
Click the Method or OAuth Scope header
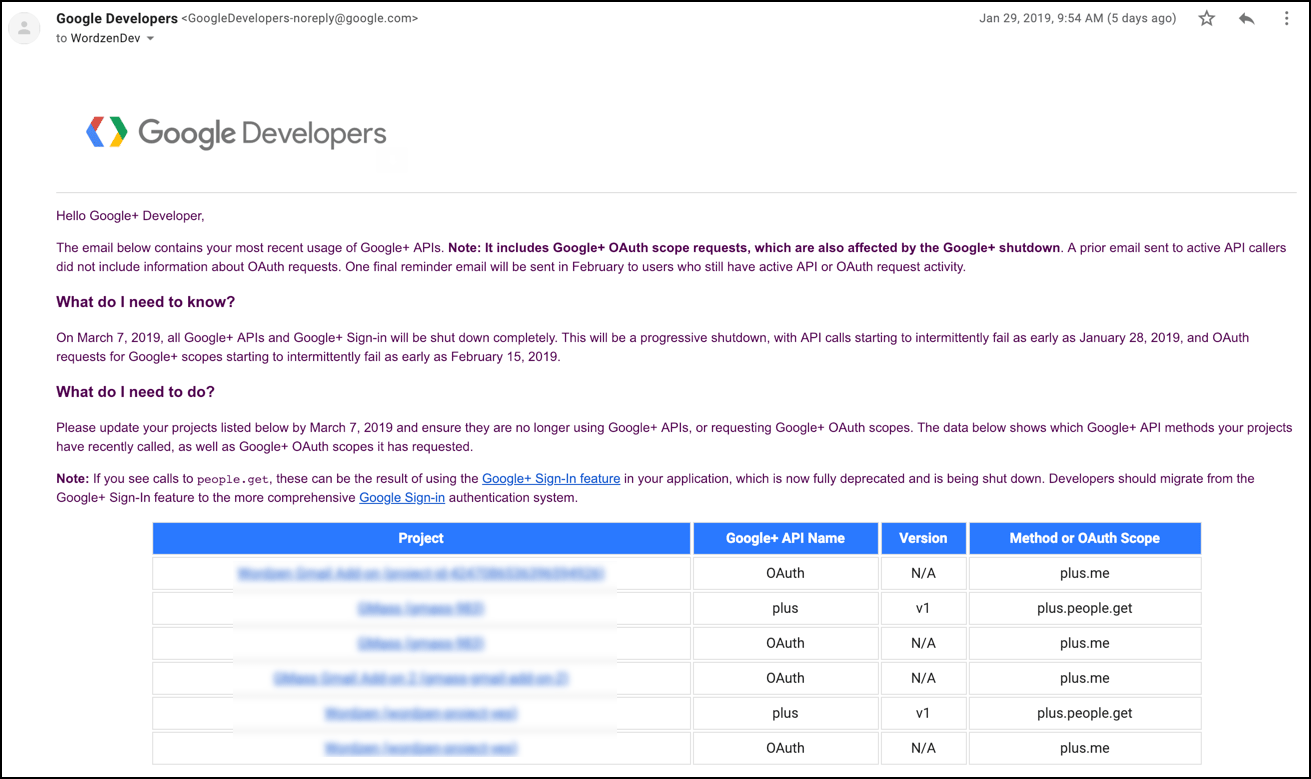tap(1084, 538)
